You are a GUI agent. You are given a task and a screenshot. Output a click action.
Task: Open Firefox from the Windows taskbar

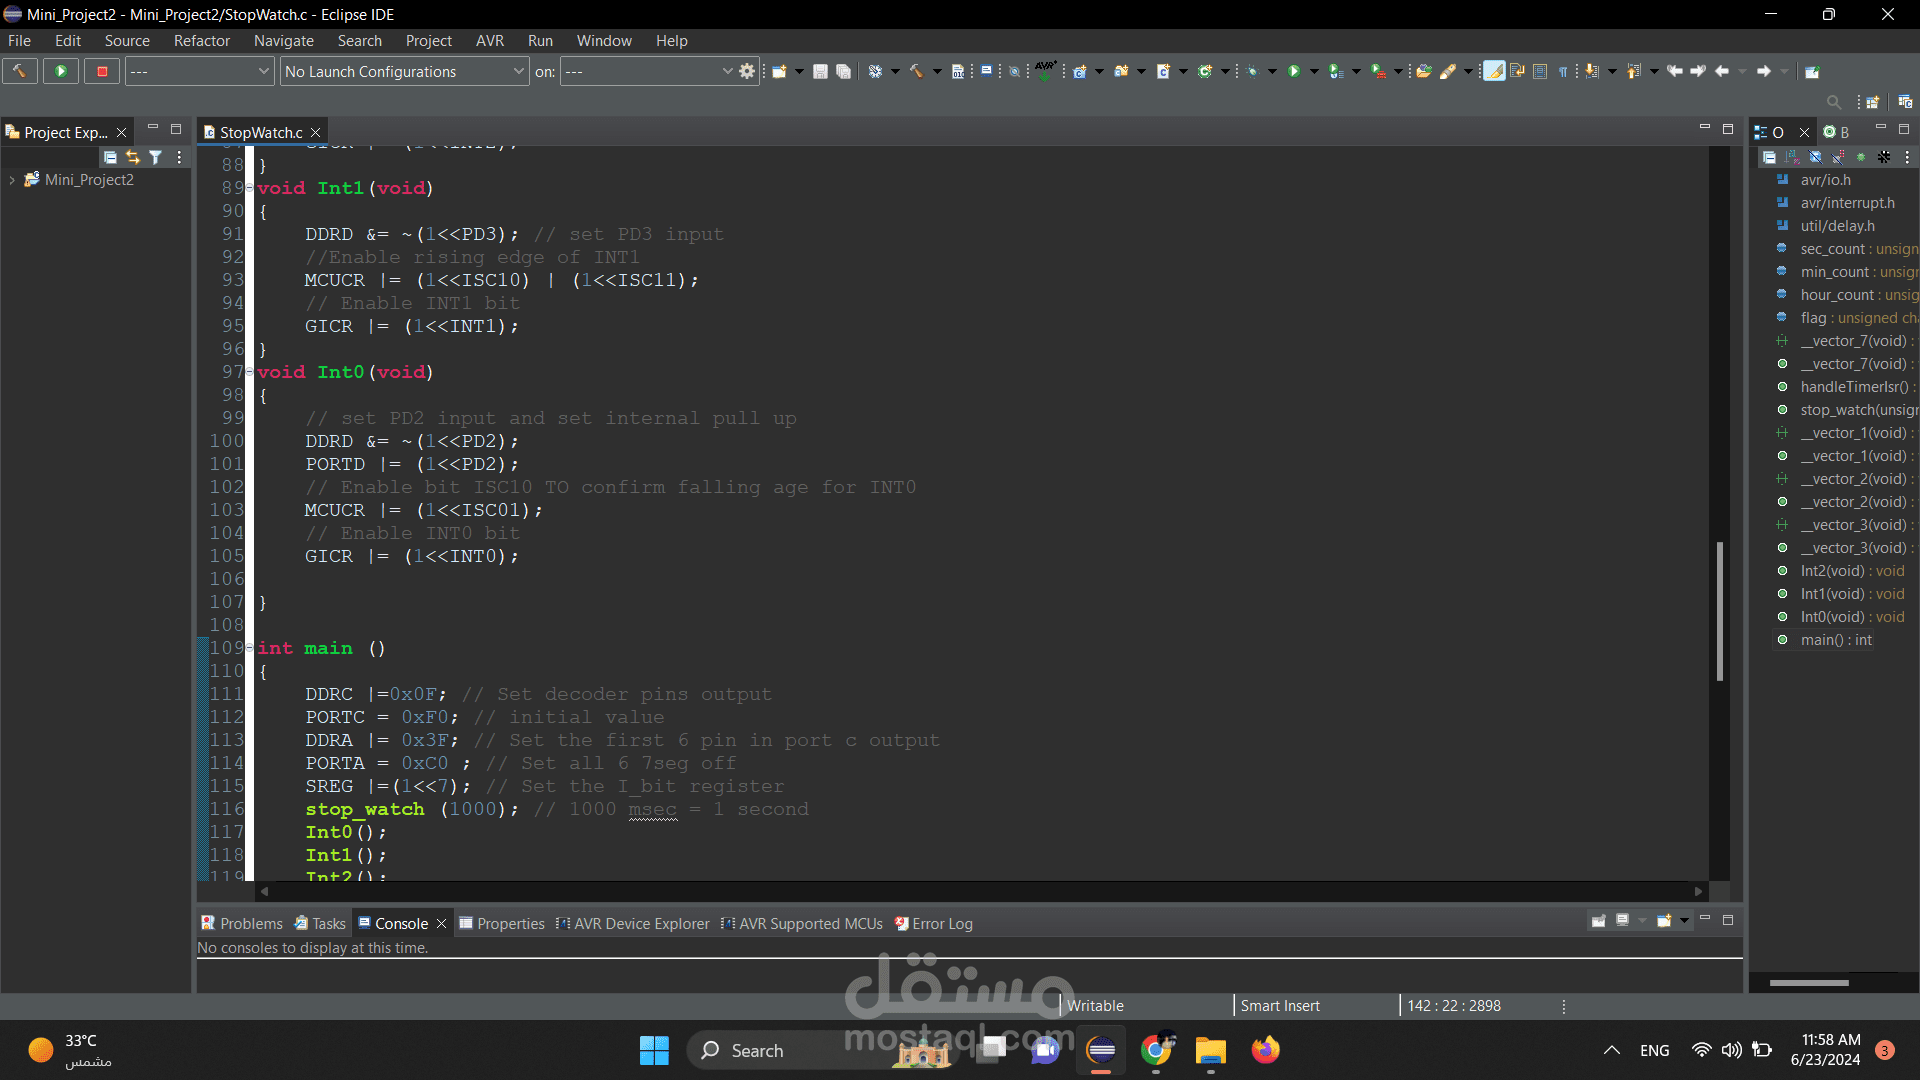(x=1265, y=1050)
